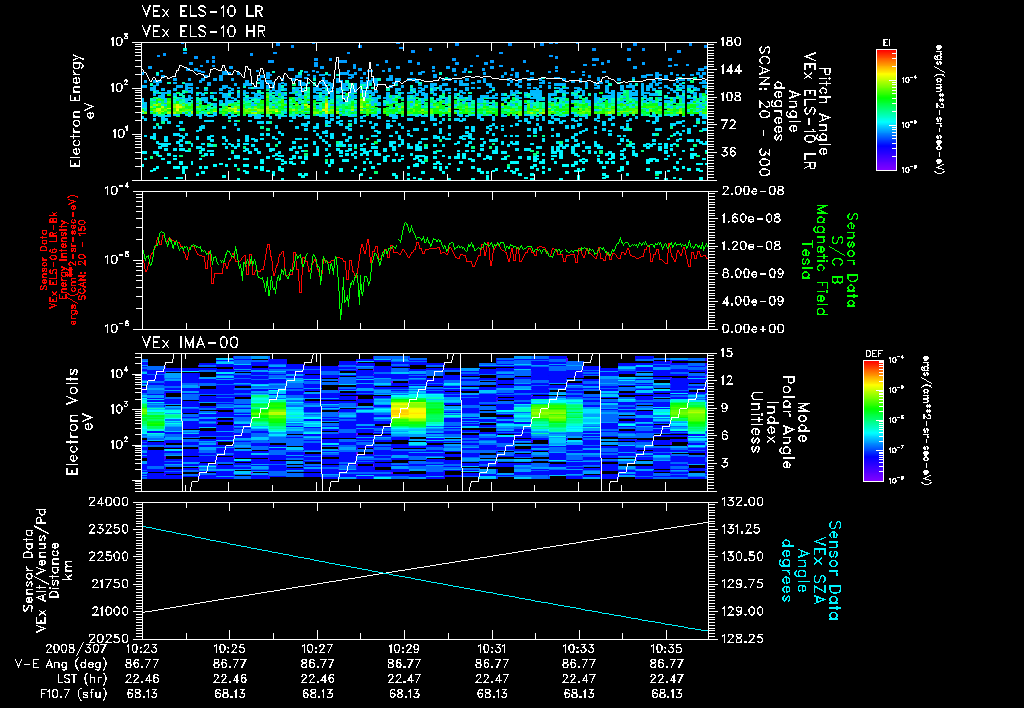
Task: Click the "22500" distance tick label
Action: point(110,556)
